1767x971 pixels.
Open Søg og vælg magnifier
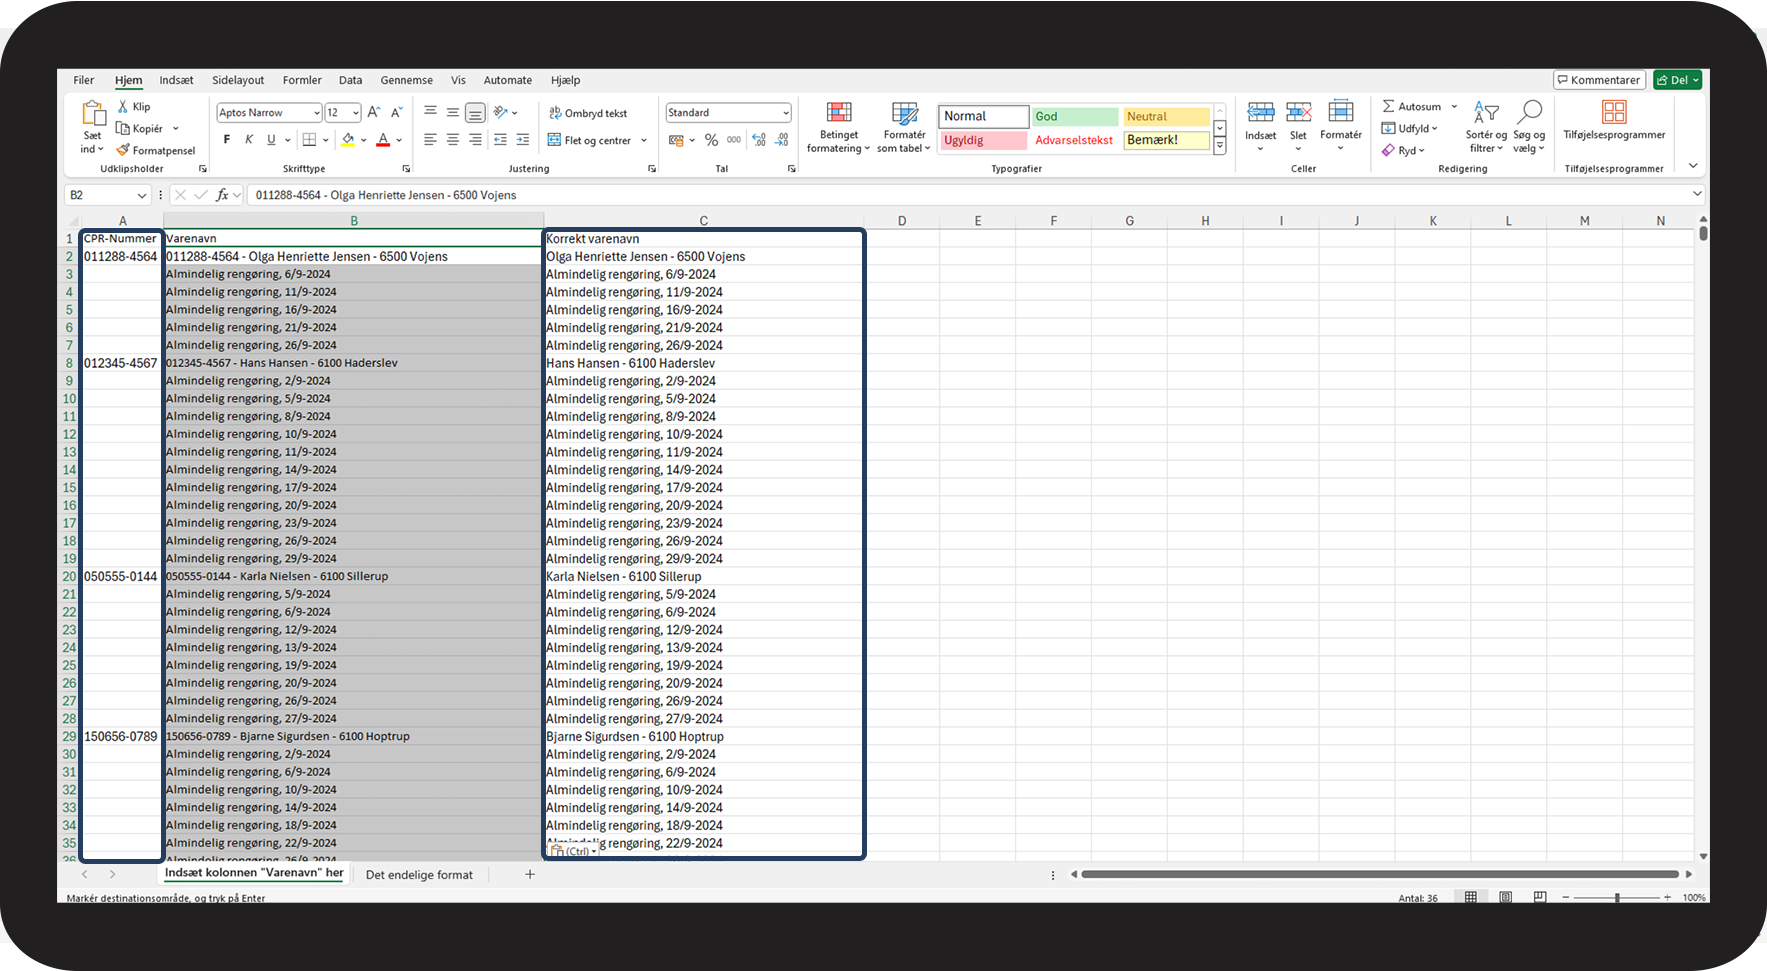tap(1529, 127)
